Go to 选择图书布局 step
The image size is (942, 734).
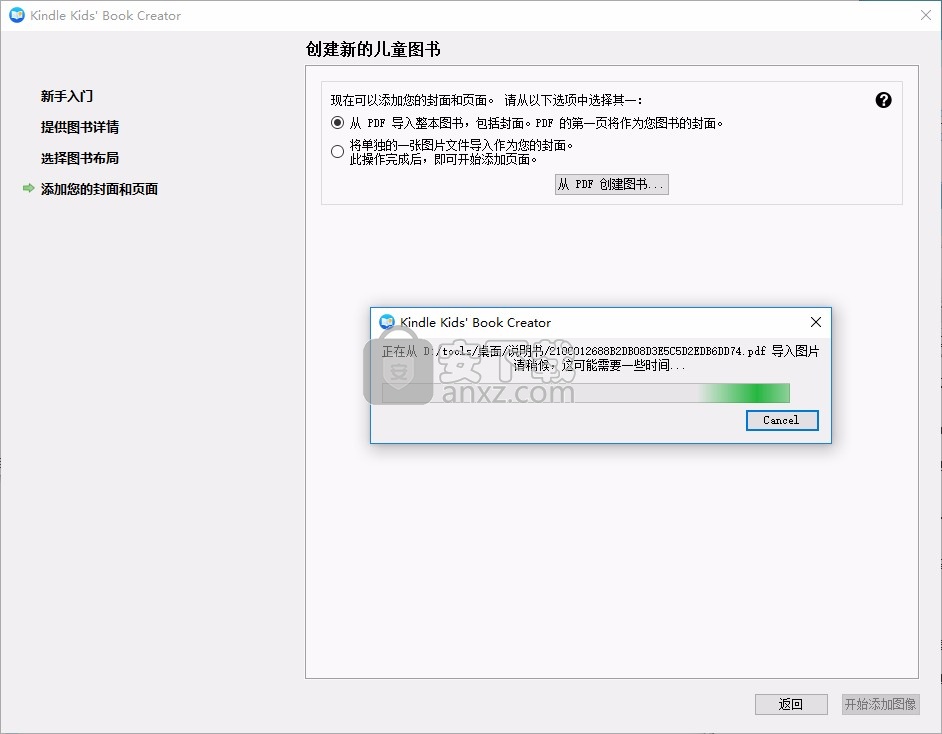pyautogui.click(x=80, y=158)
